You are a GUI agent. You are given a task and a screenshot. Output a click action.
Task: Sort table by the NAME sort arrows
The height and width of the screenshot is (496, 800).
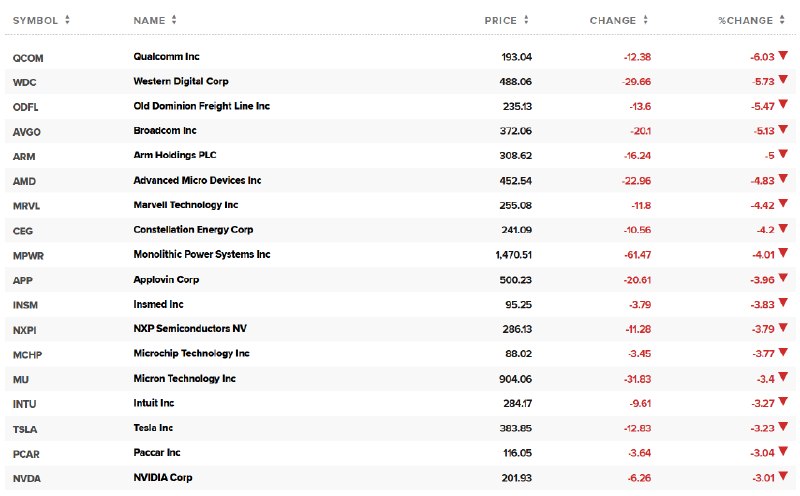[174, 20]
